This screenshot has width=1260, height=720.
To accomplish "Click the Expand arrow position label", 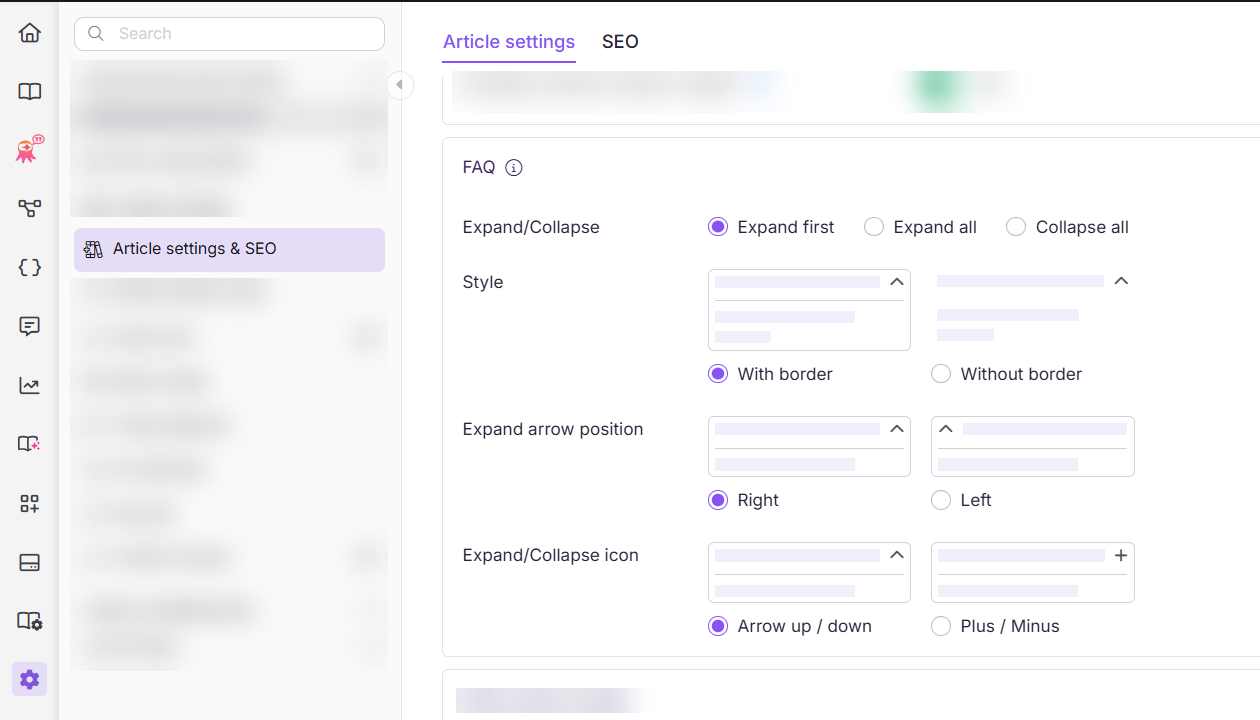I will pos(553,429).
